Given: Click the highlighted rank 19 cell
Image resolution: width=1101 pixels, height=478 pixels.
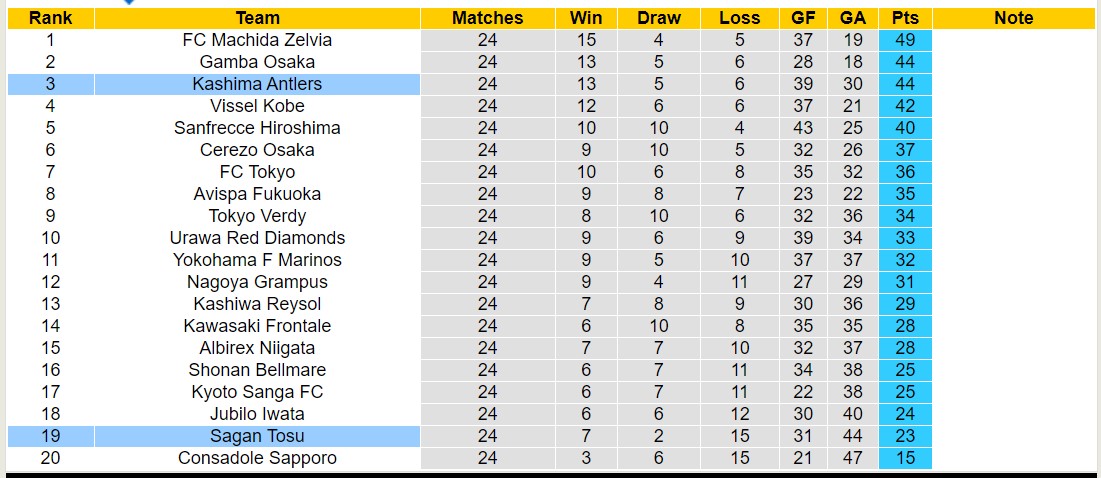Looking at the screenshot, I should 50,436.
